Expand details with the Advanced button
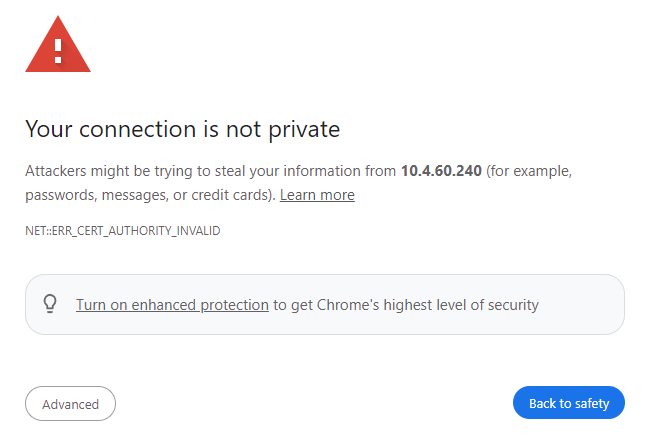The height and width of the screenshot is (447, 663). [x=70, y=404]
